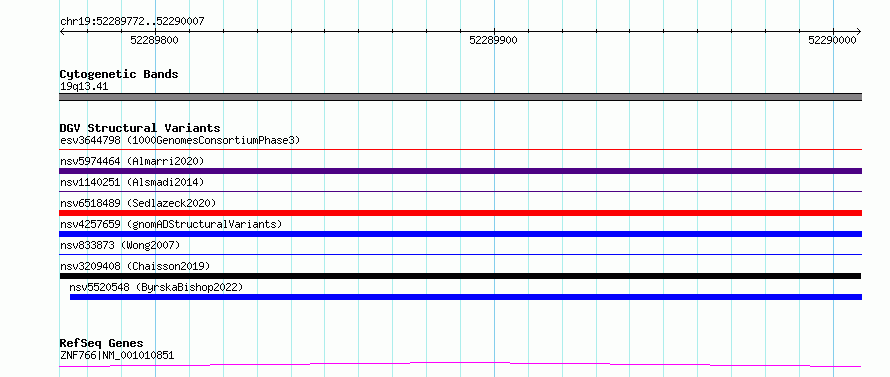
Task: Open the nsv833873 (Wong2007) label
Action: [120, 245]
